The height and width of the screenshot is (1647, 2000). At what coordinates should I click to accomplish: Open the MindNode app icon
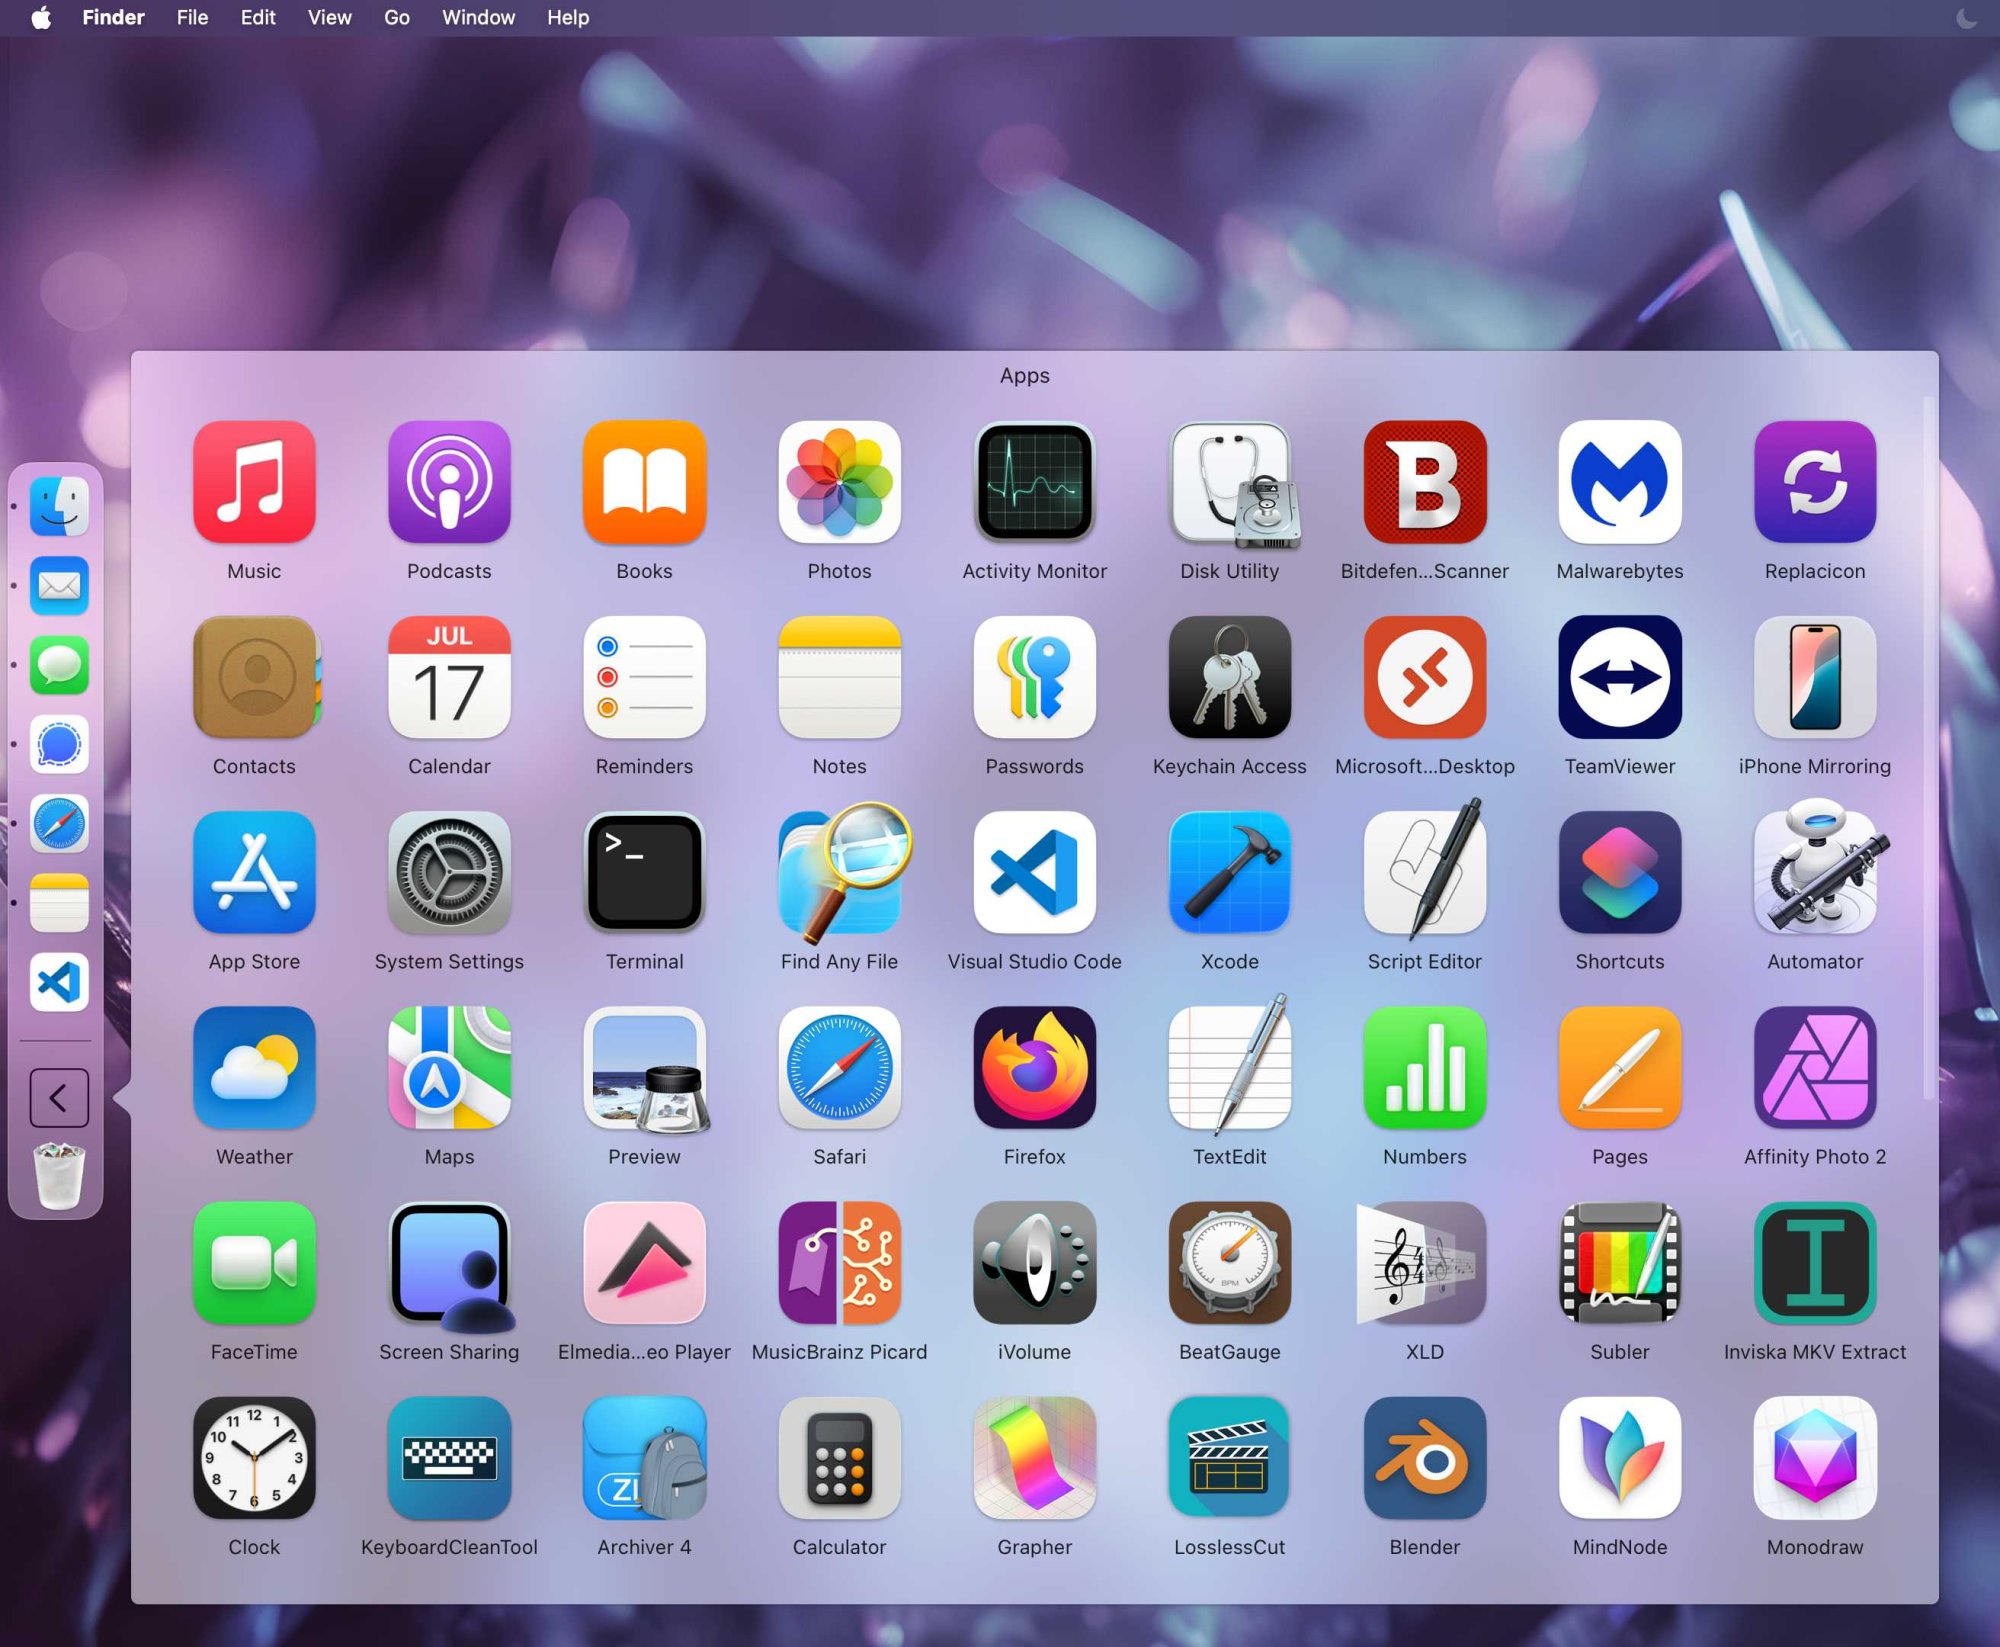click(x=1619, y=1458)
